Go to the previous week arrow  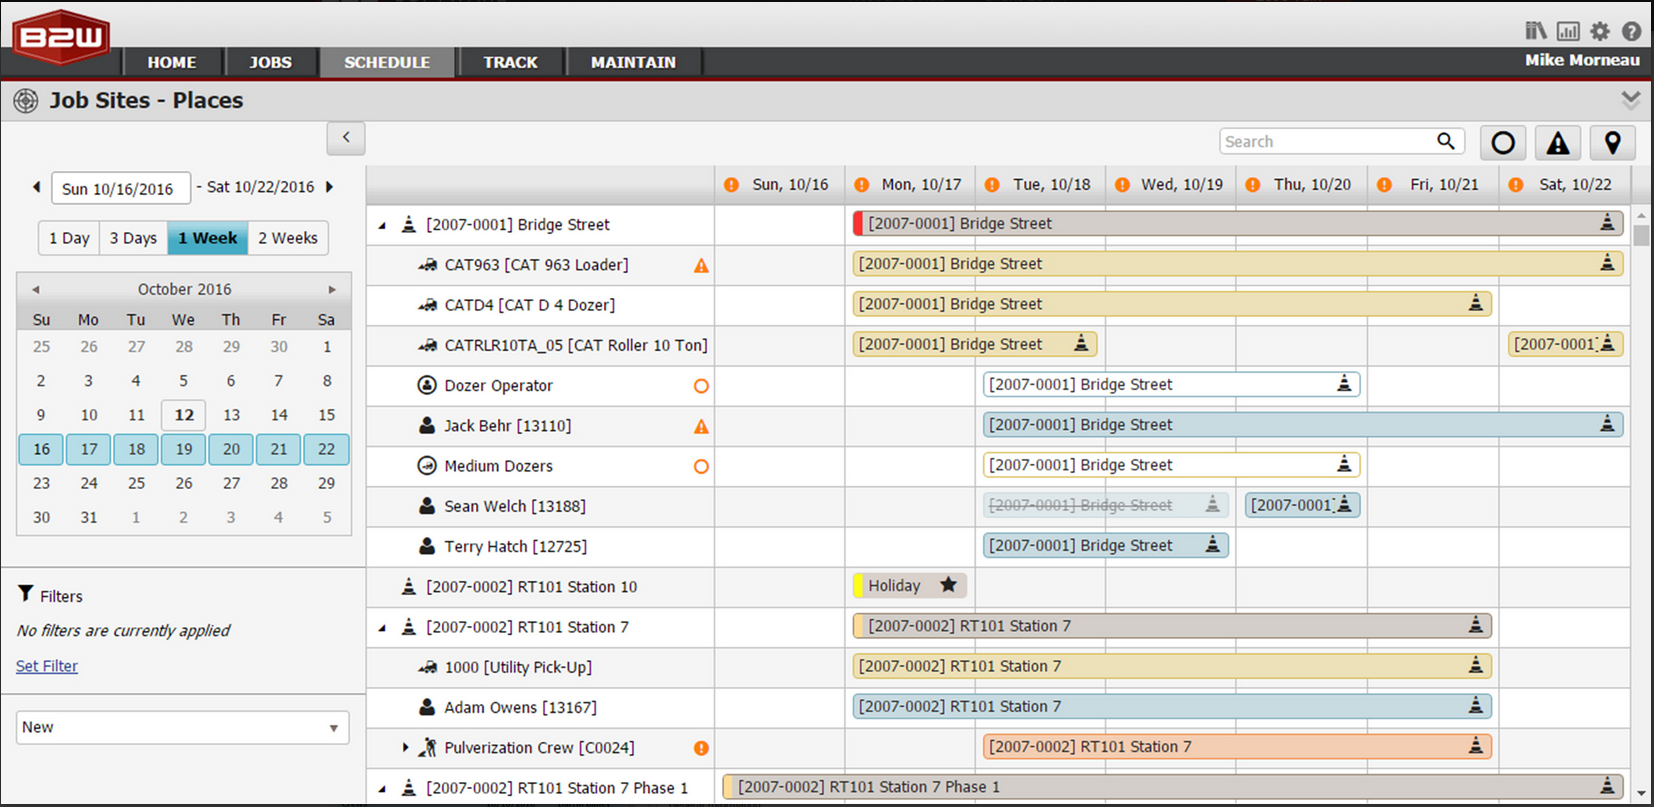click(36, 187)
